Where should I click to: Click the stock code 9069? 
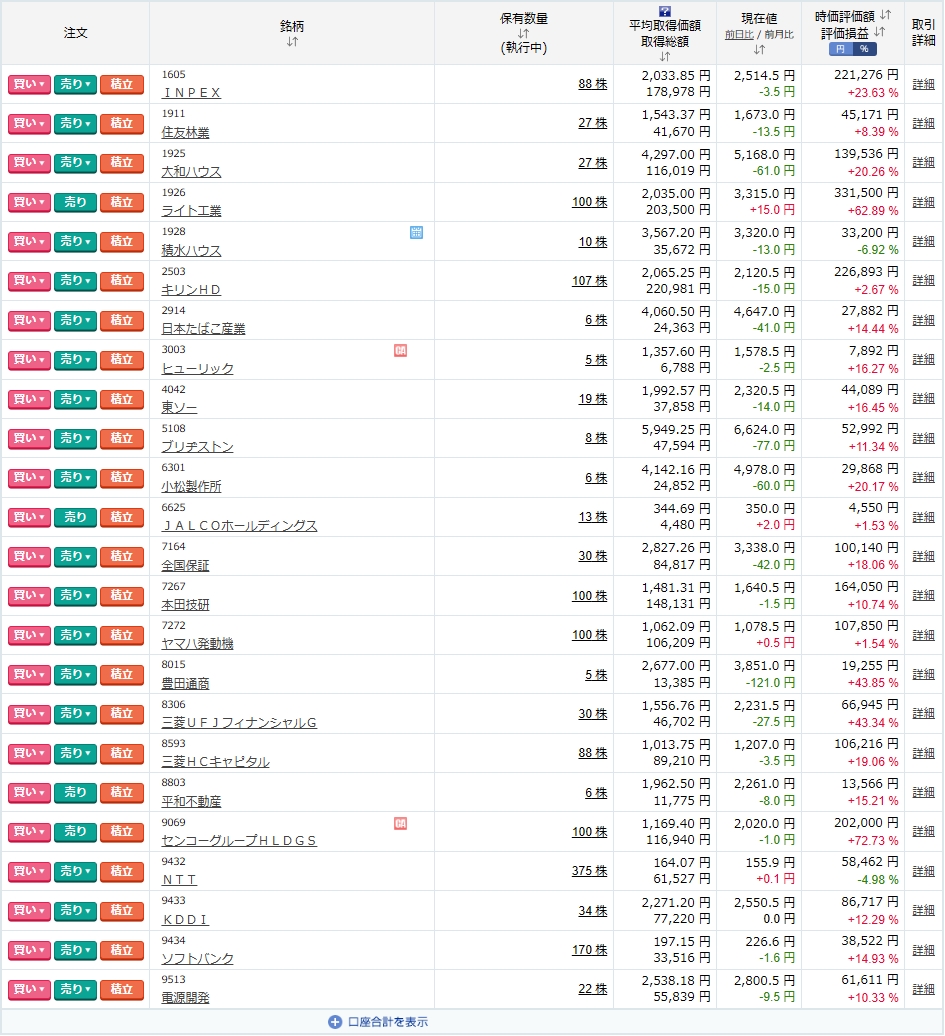click(174, 823)
